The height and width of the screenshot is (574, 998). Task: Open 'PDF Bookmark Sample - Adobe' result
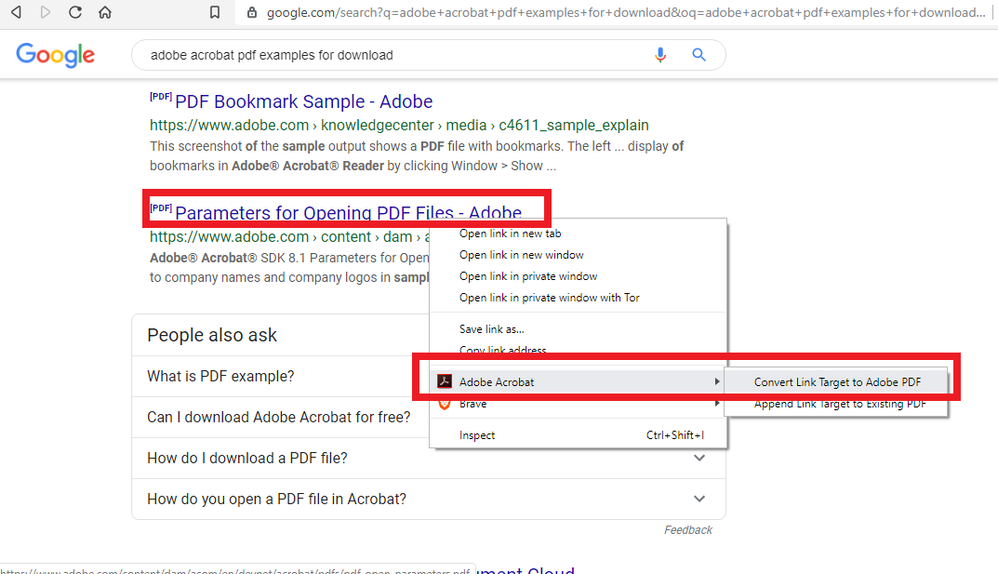303,102
